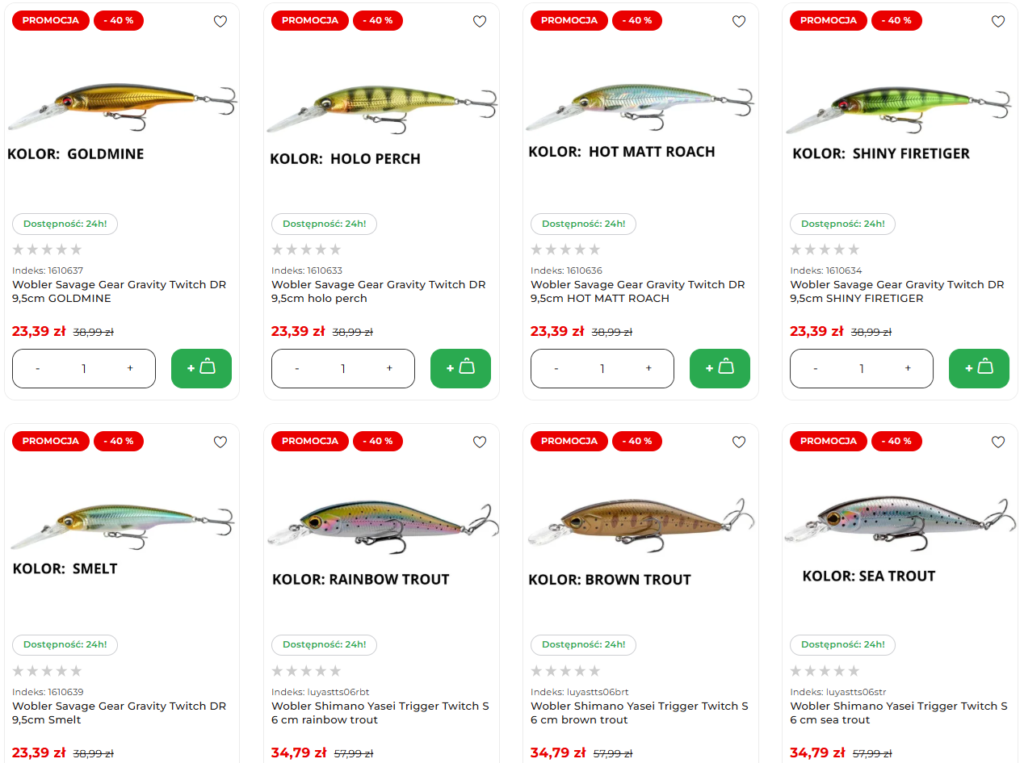Increase quantity of GOLDMINE wobbler
The image size is (1024, 763).
tap(130, 369)
